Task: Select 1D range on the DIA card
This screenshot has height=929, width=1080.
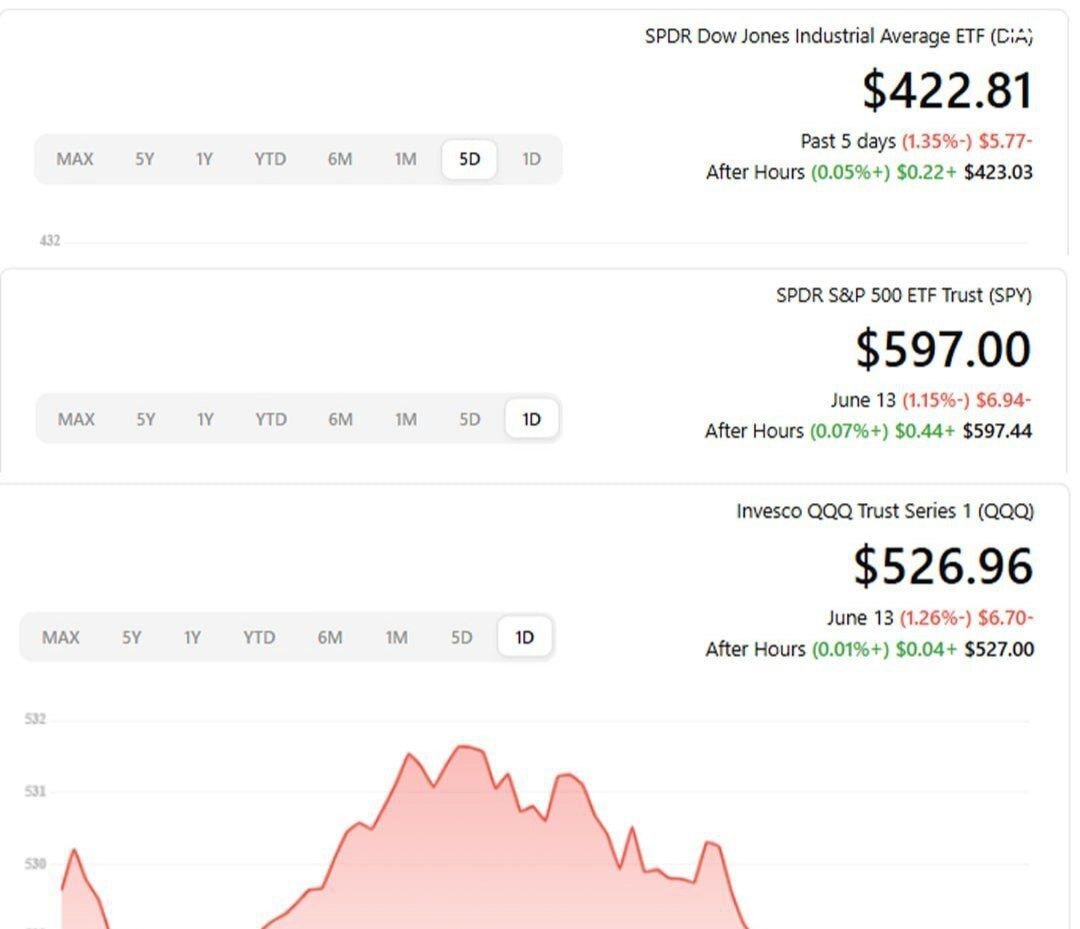Action: [531, 159]
